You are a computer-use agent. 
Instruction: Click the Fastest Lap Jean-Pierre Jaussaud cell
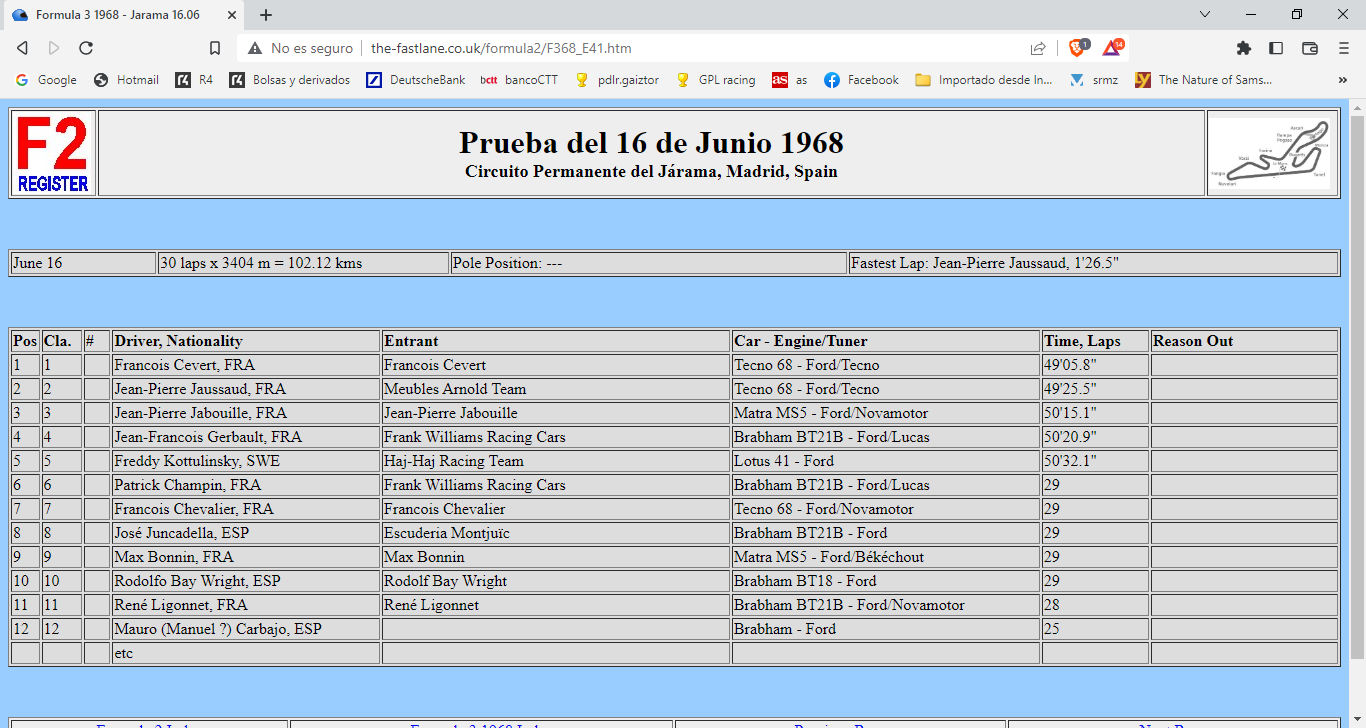coord(1093,263)
